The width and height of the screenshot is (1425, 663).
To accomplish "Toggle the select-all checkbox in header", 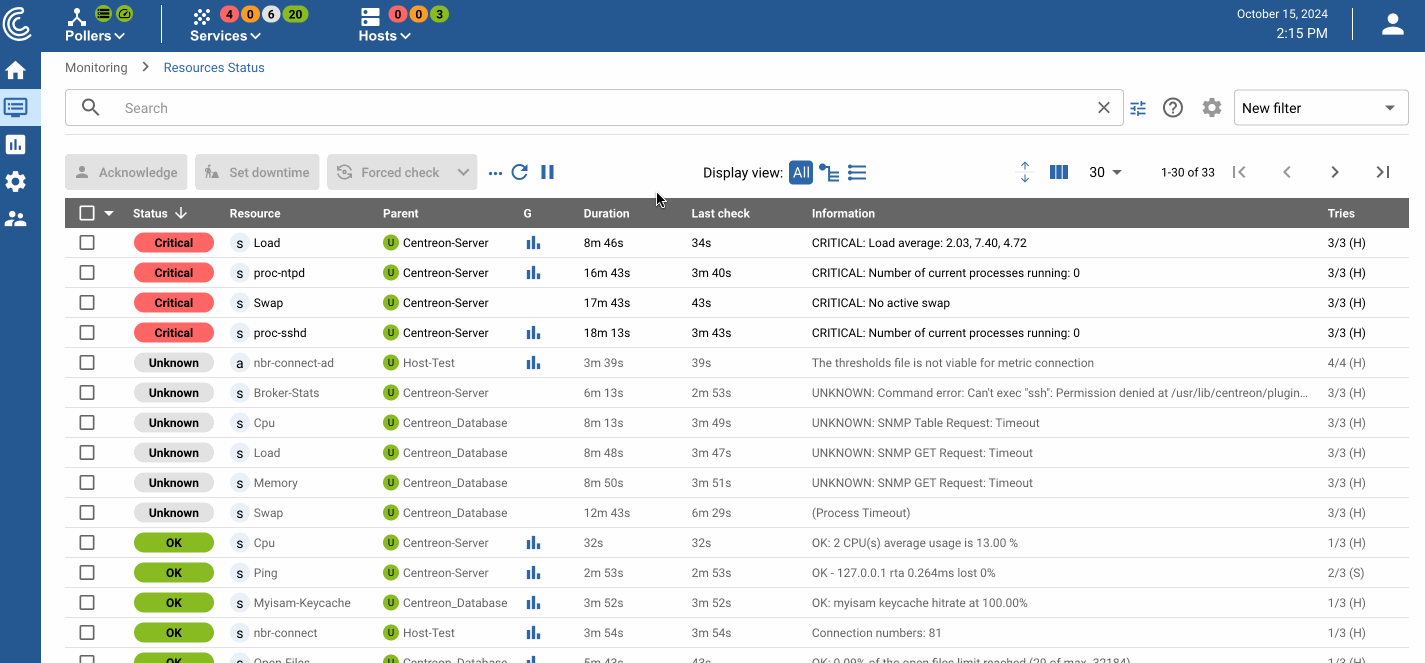I will pos(87,213).
